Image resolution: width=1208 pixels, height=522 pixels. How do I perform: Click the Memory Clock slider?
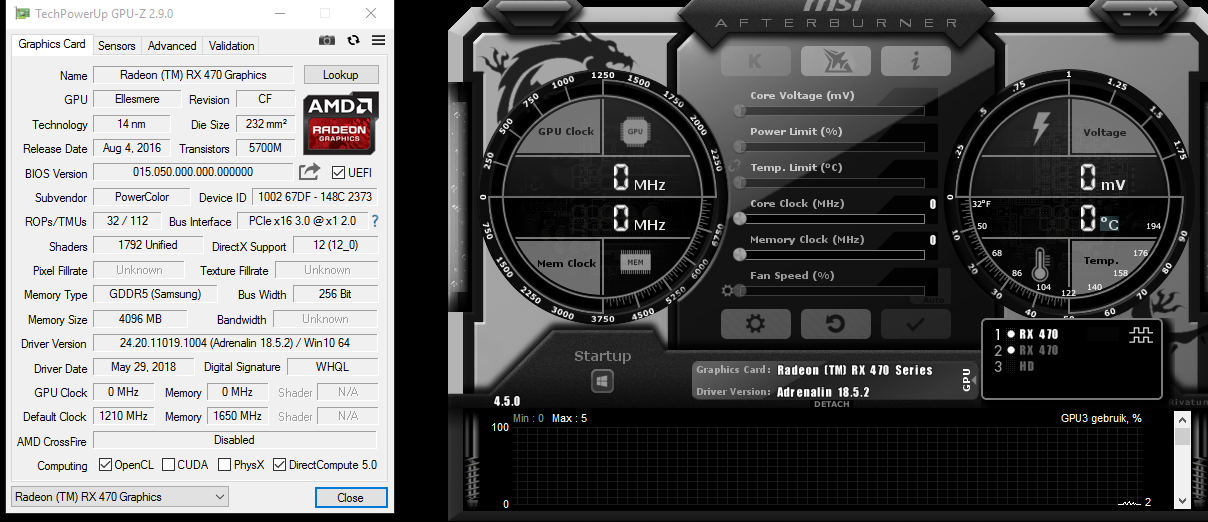click(x=831, y=254)
